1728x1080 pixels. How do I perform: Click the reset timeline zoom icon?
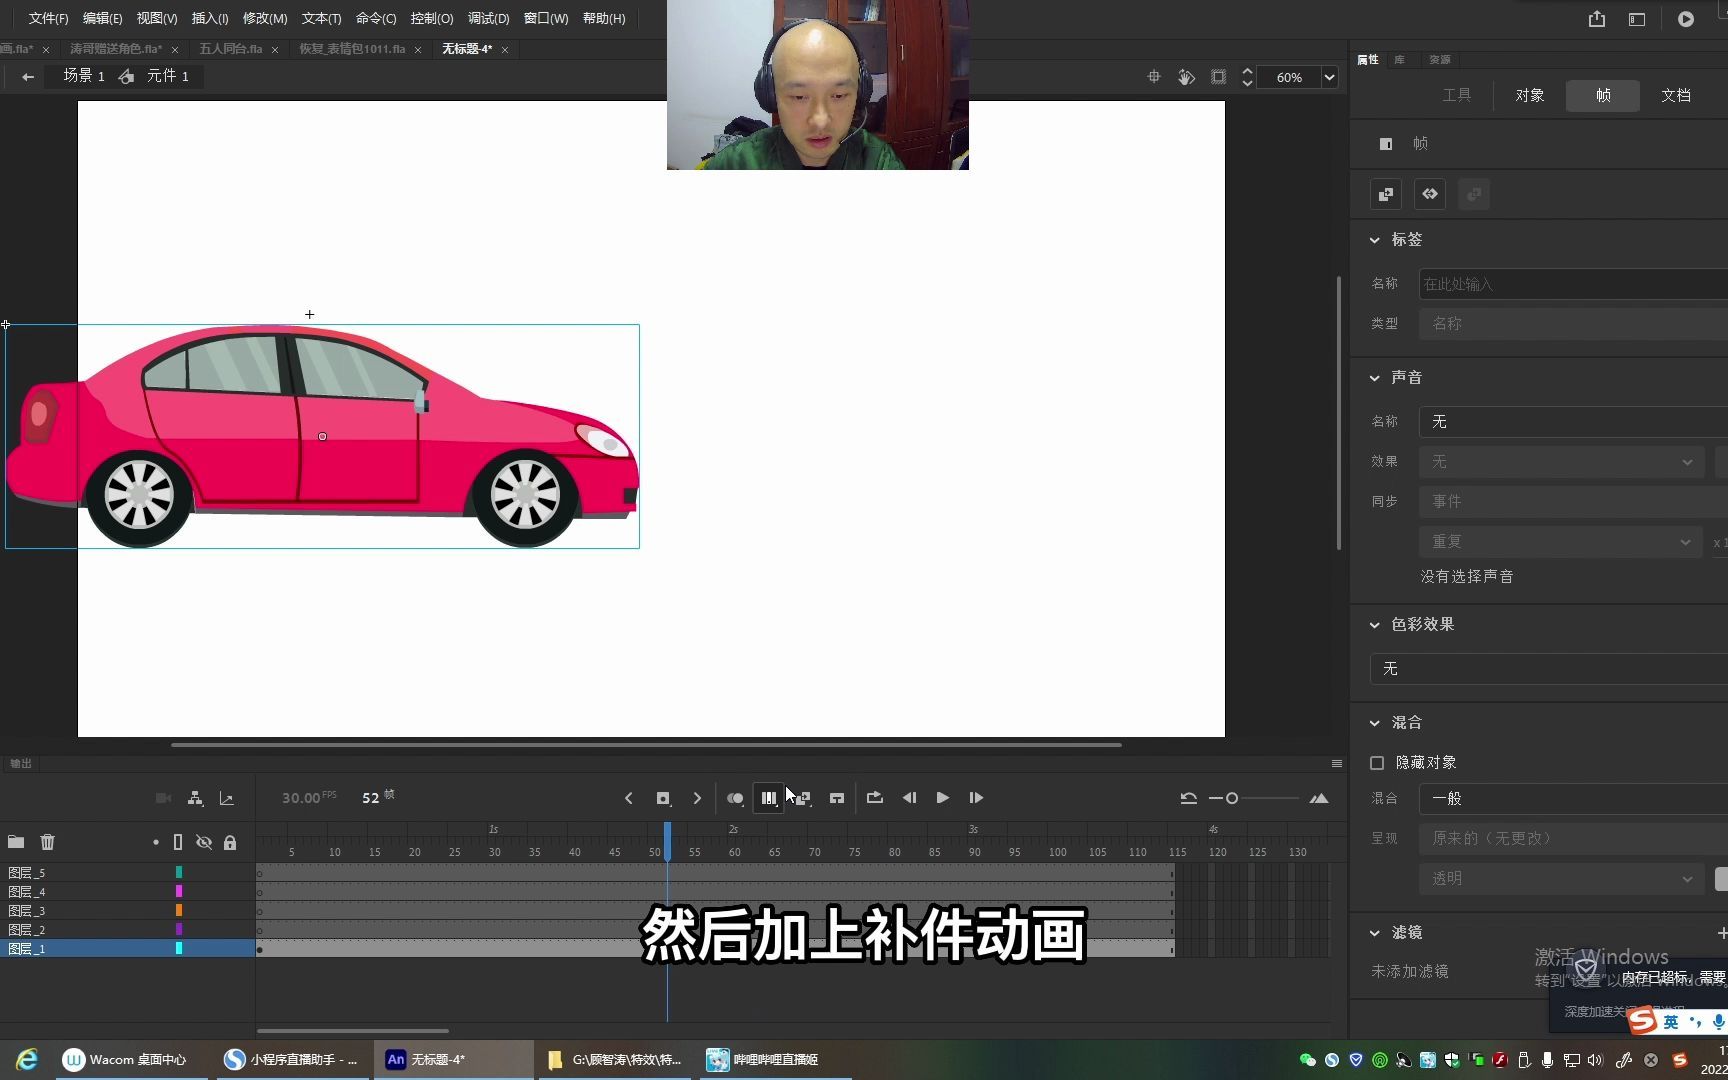click(x=1188, y=798)
